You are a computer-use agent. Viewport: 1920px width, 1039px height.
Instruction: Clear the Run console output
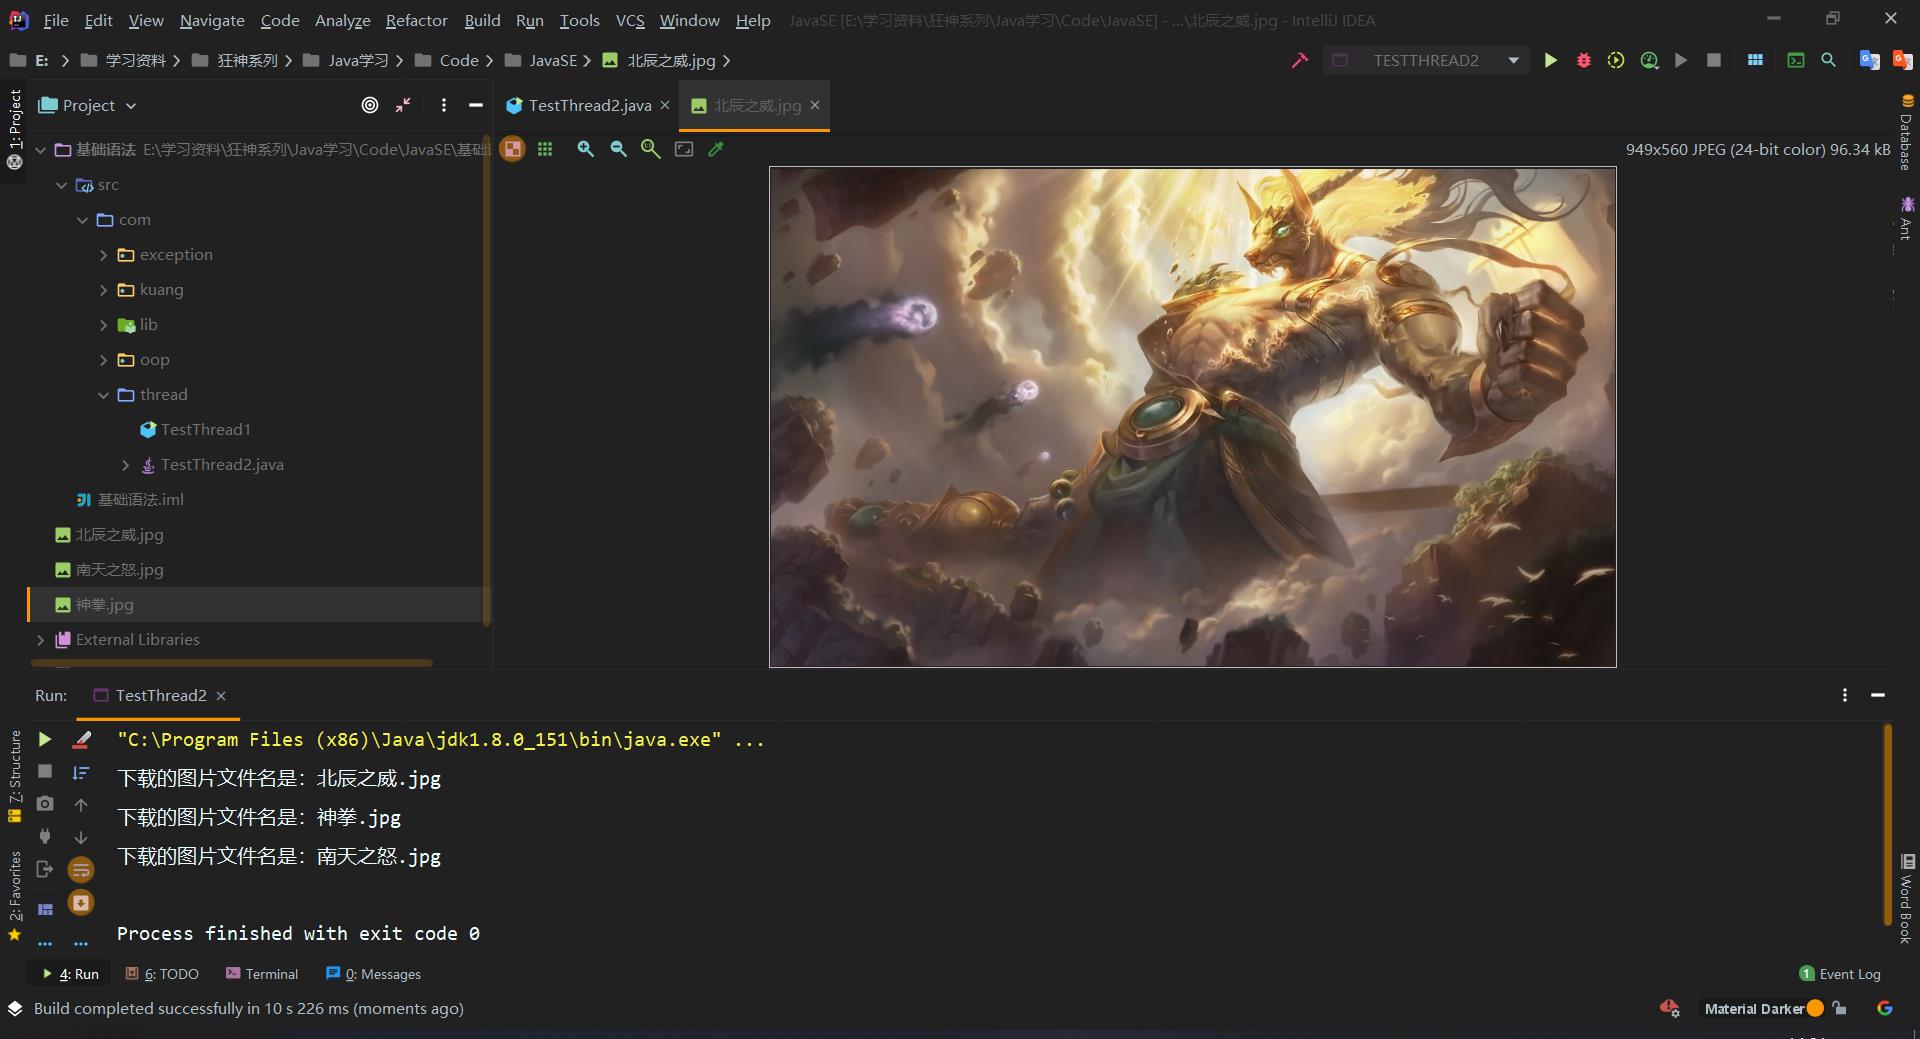81,739
